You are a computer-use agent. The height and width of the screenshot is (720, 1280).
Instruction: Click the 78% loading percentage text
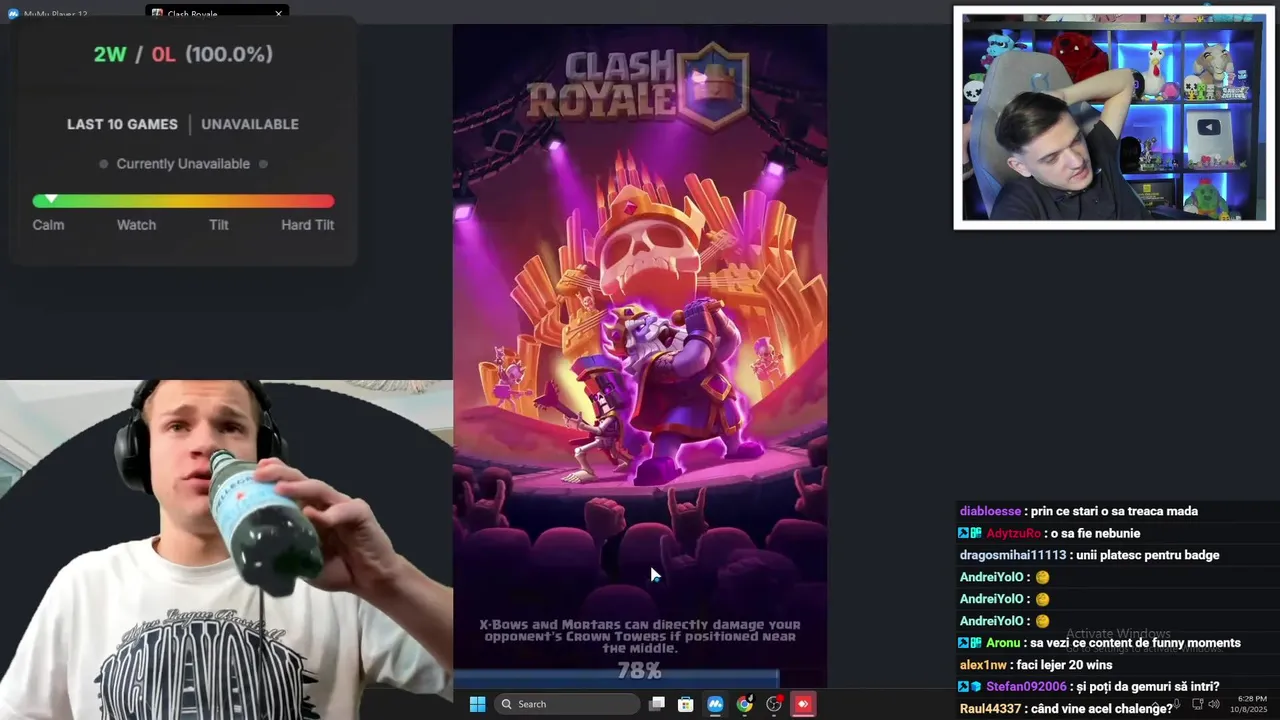[639, 670]
